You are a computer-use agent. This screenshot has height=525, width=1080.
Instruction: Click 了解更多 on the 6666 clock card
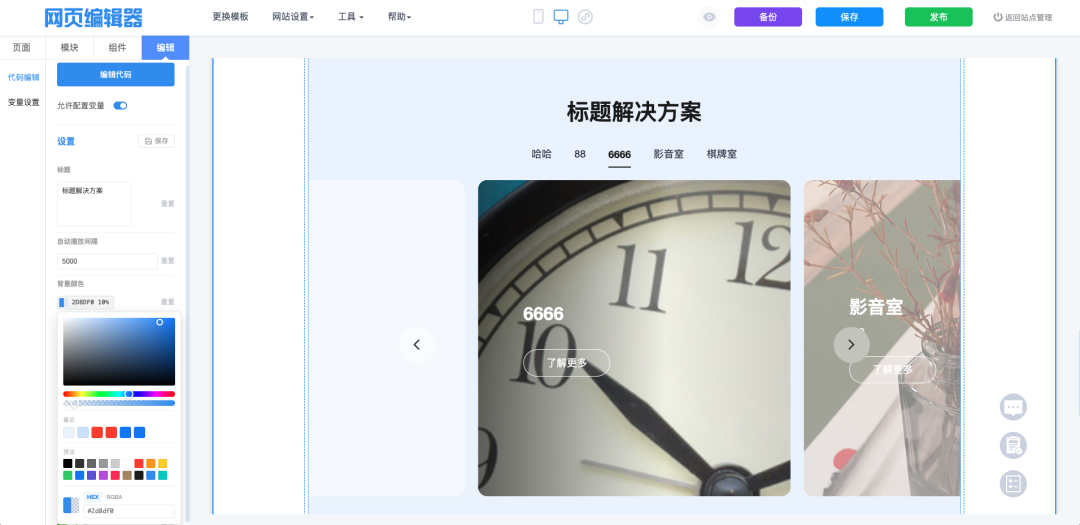tap(566, 363)
